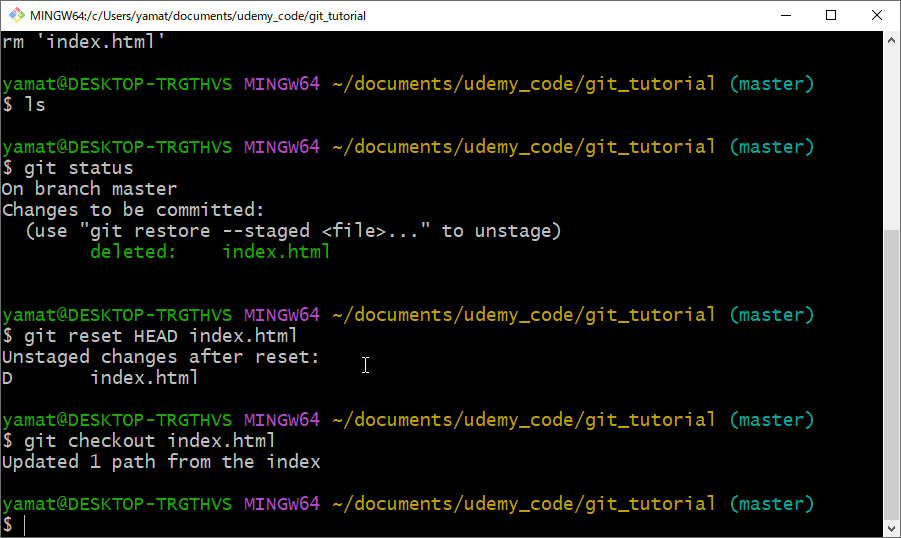
Task: Click the green index.html filename in status
Action: coord(276,252)
